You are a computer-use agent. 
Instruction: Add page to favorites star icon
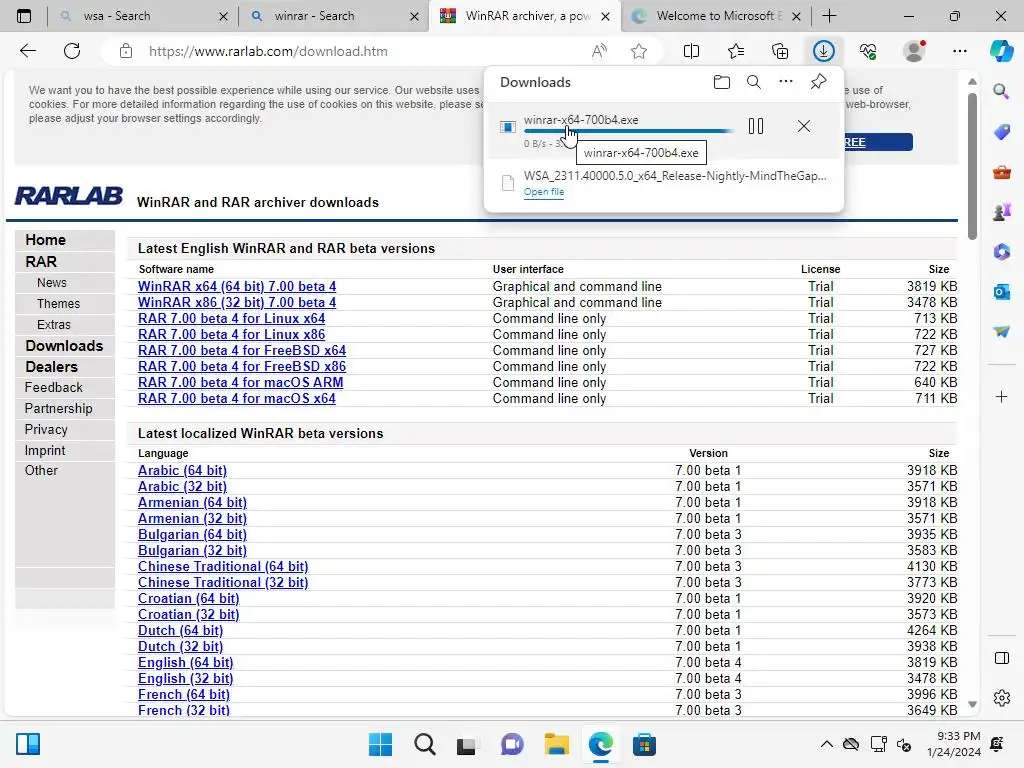point(639,51)
